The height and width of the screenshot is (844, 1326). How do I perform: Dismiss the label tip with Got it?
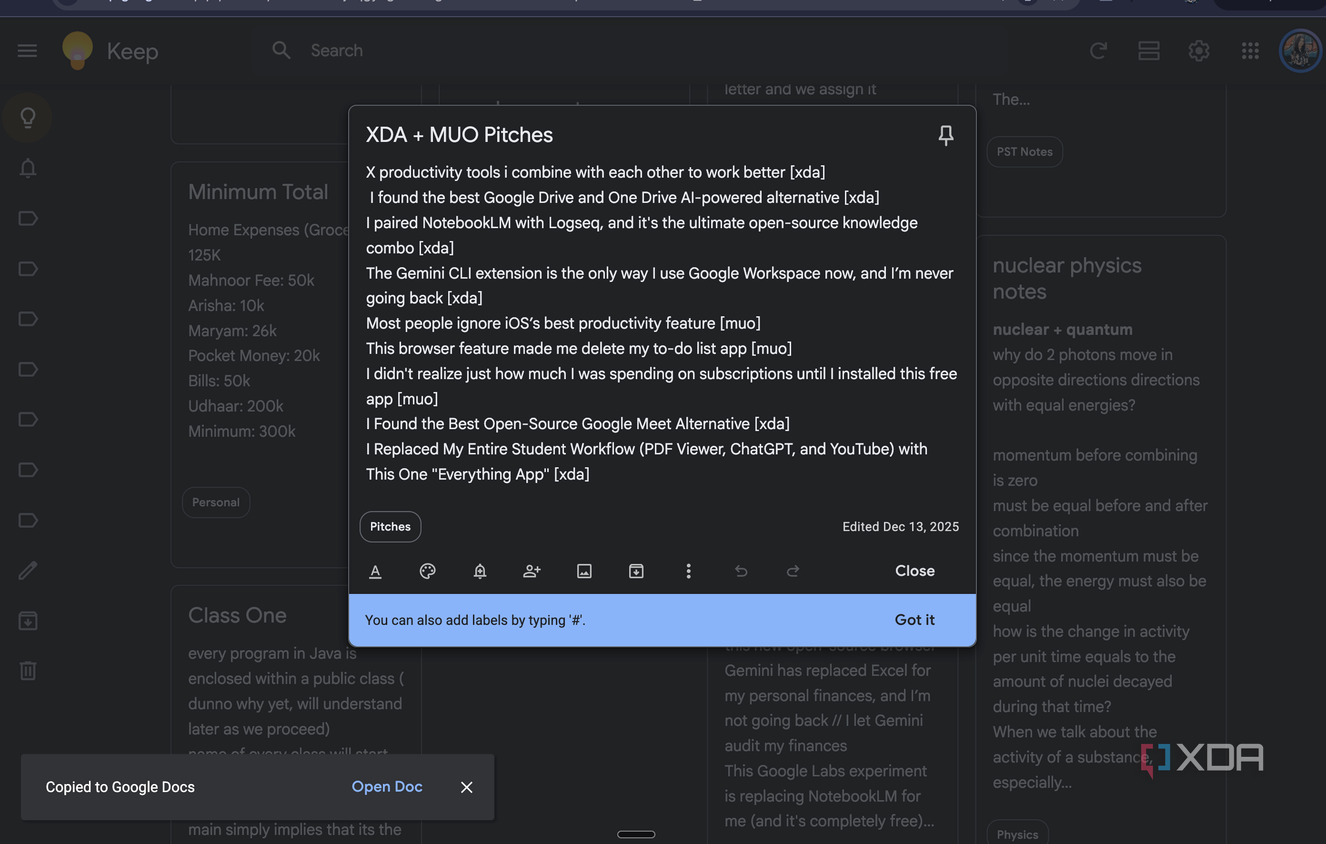pos(915,620)
